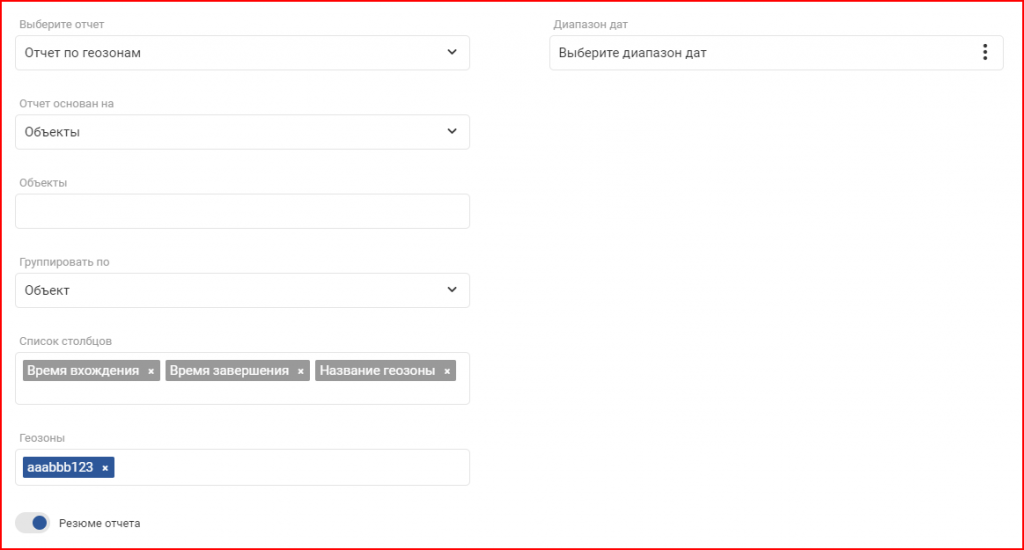1024x550 pixels.
Task: Click the Время вхождения tag label
Action: pyautogui.click(x=83, y=370)
